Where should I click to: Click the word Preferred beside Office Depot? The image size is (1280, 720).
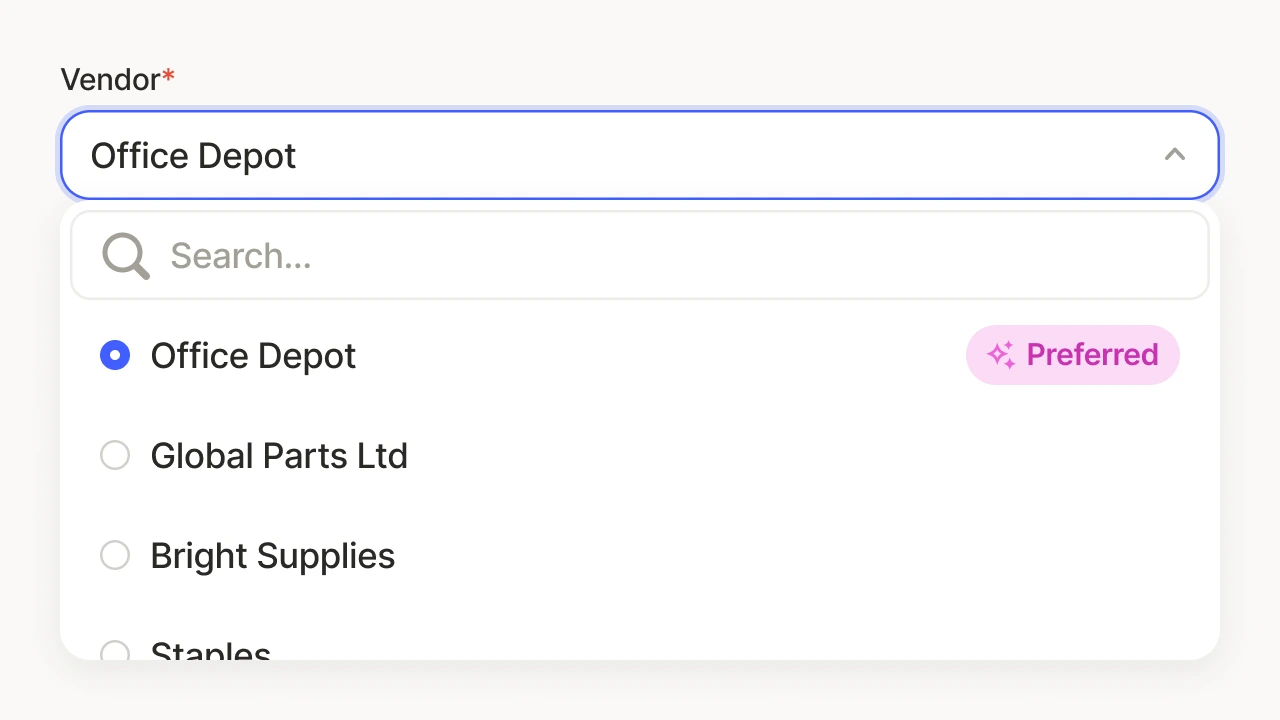(1092, 355)
